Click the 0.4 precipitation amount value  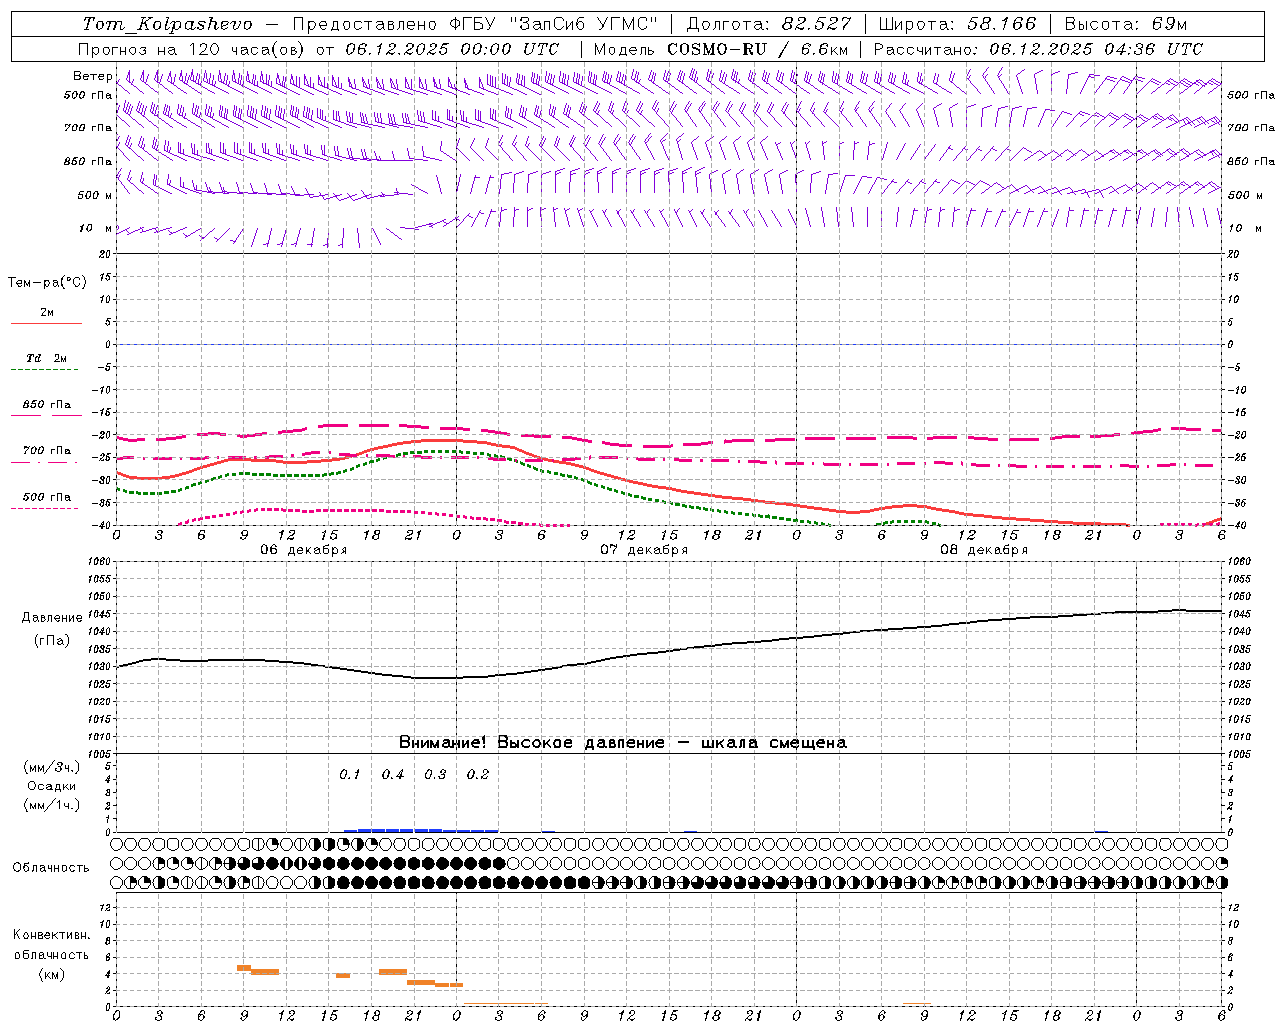coord(393,775)
